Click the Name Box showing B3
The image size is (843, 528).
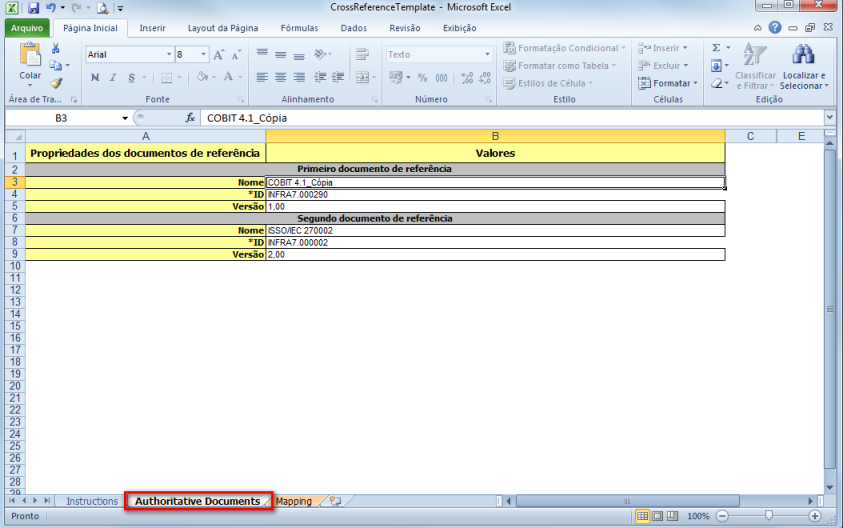(x=61, y=118)
